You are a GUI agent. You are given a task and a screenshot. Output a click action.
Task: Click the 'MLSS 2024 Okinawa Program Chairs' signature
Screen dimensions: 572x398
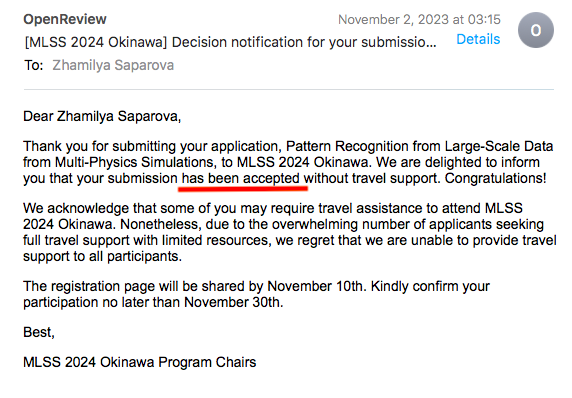[140, 362]
